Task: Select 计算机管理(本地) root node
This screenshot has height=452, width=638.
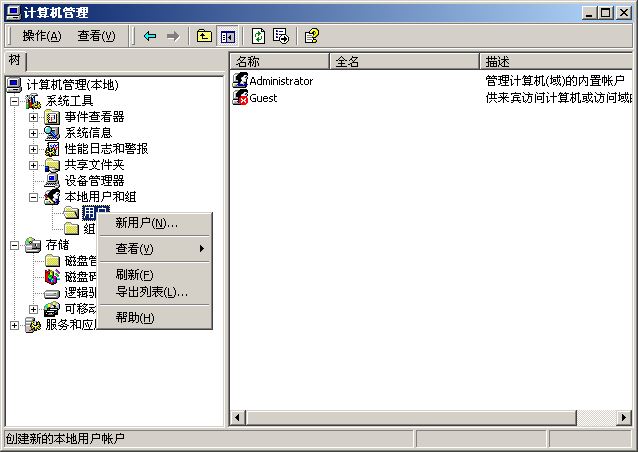Action: pos(72,85)
